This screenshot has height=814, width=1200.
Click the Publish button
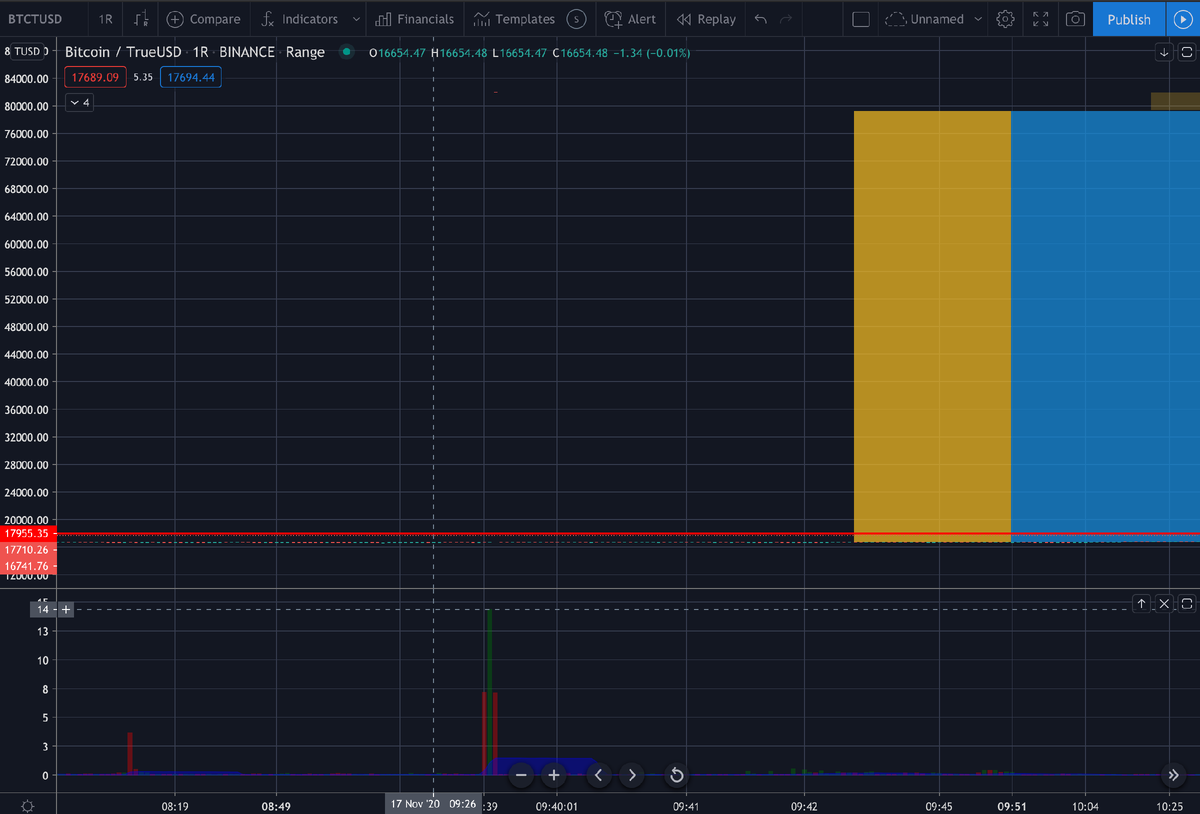coord(1128,19)
